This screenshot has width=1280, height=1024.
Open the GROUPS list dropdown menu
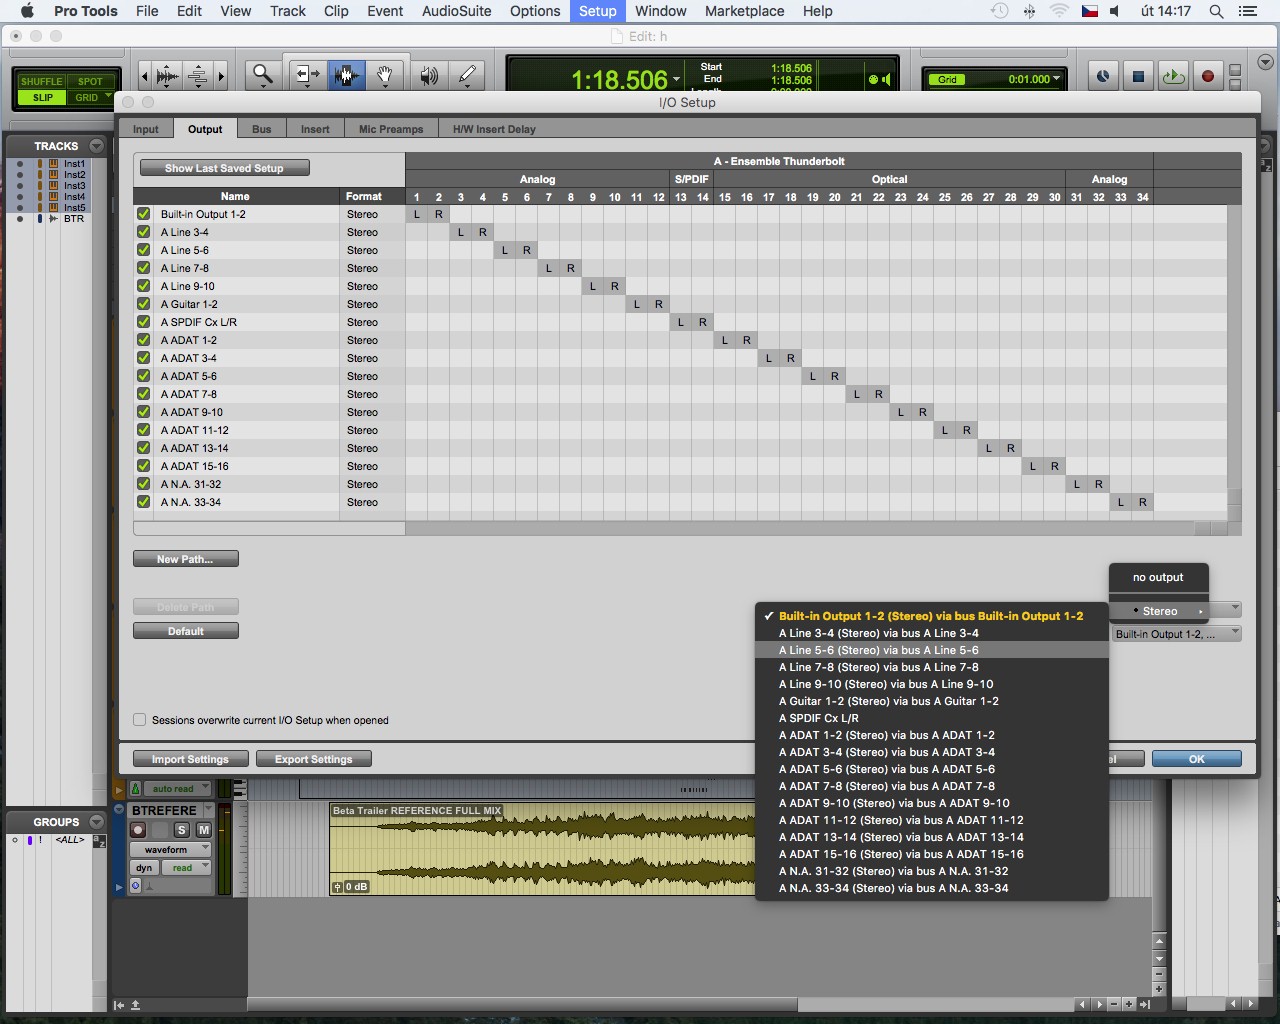[x=96, y=822]
